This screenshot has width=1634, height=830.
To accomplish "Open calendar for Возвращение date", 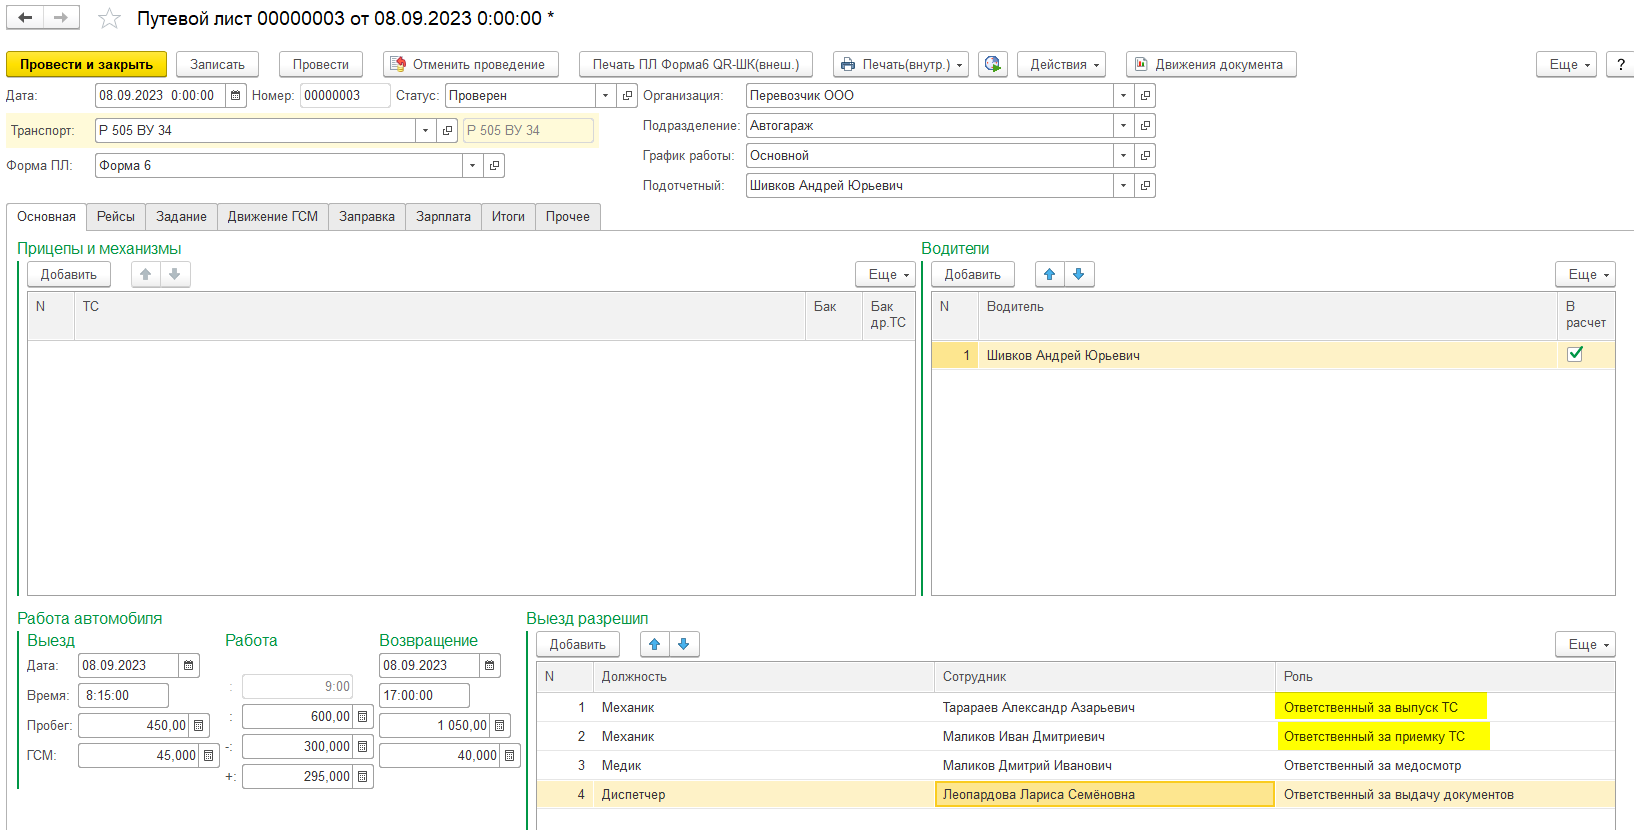I will [489, 666].
